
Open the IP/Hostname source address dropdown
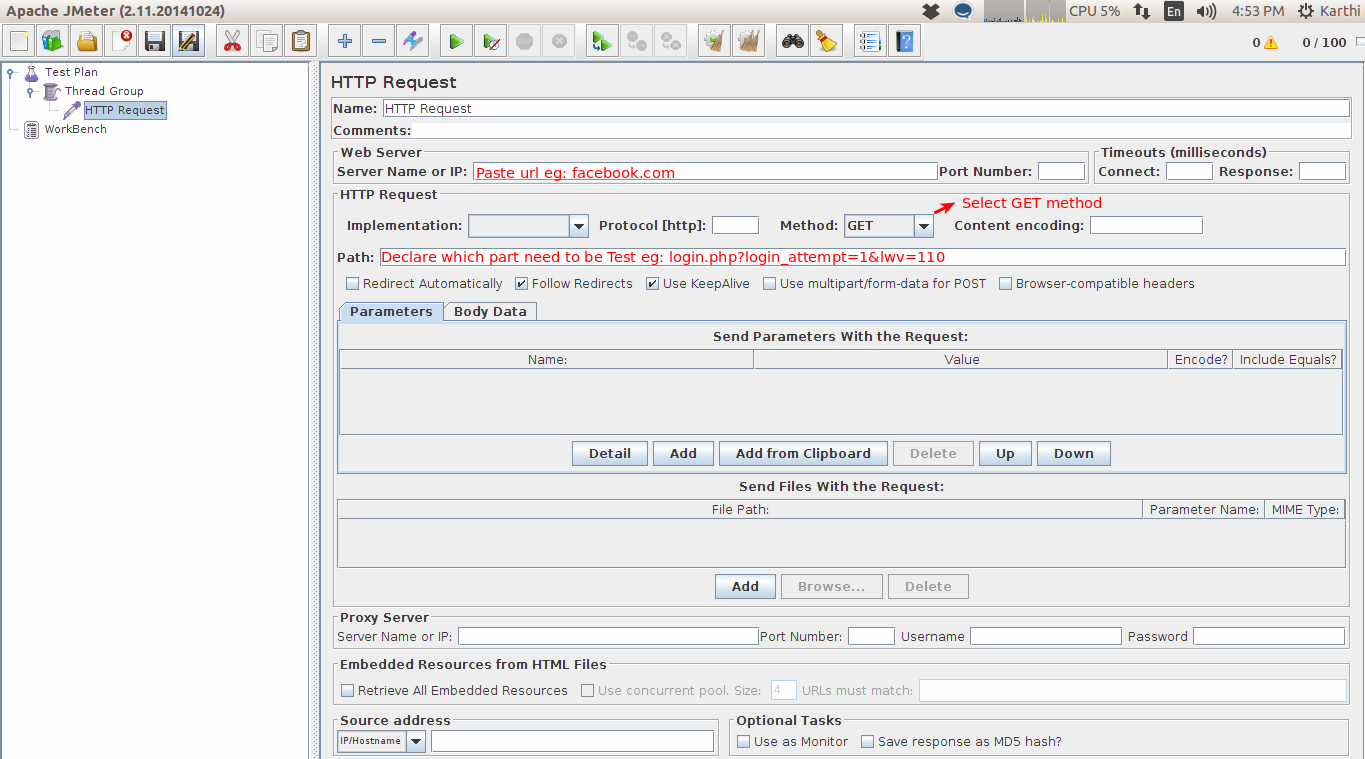tap(415, 742)
